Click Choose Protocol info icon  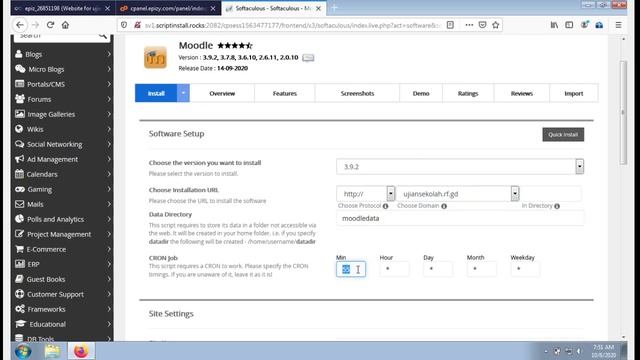(x=385, y=206)
